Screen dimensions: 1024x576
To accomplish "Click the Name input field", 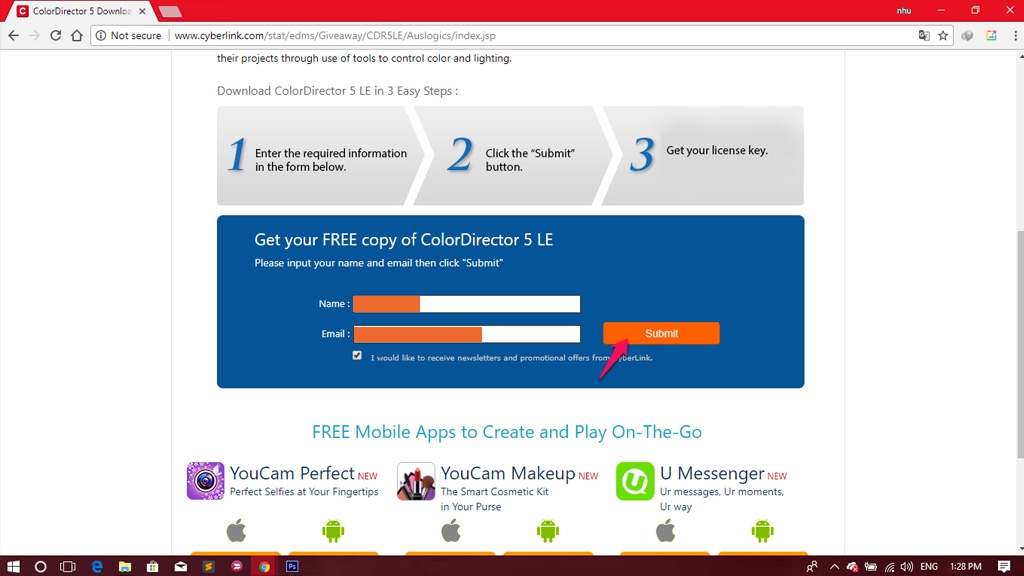I will click(466, 304).
